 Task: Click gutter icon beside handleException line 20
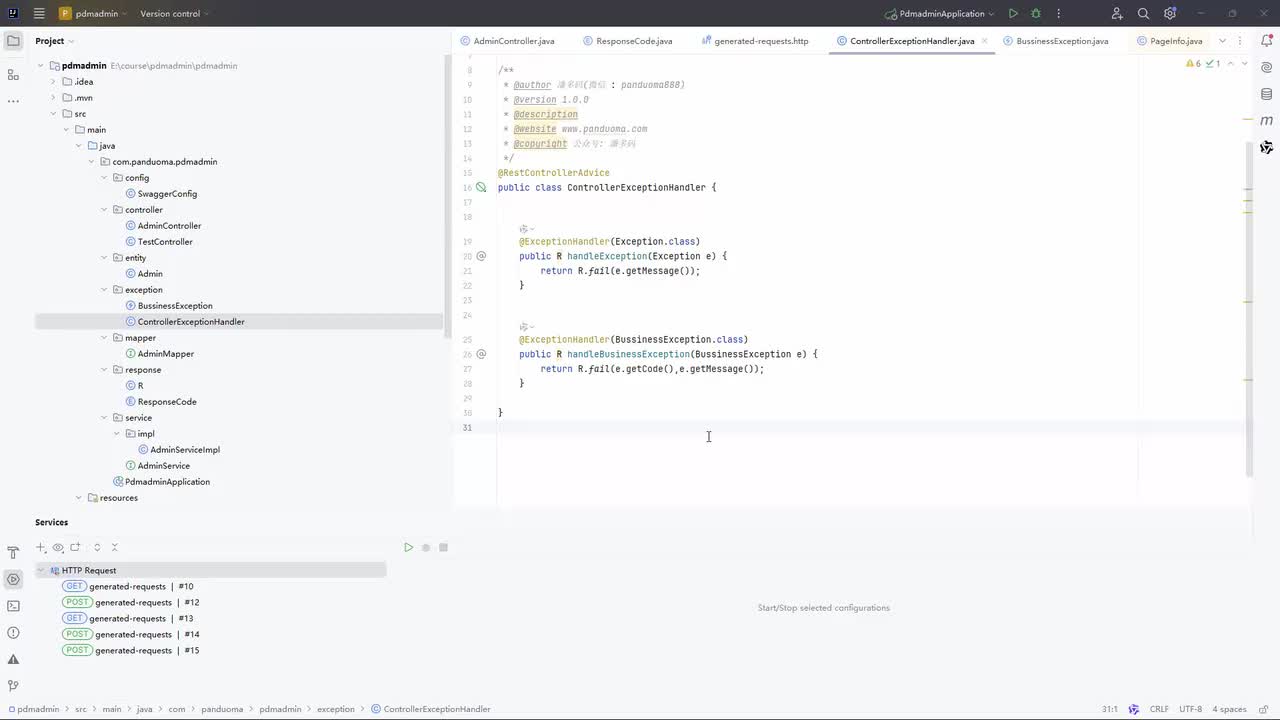[481, 256]
